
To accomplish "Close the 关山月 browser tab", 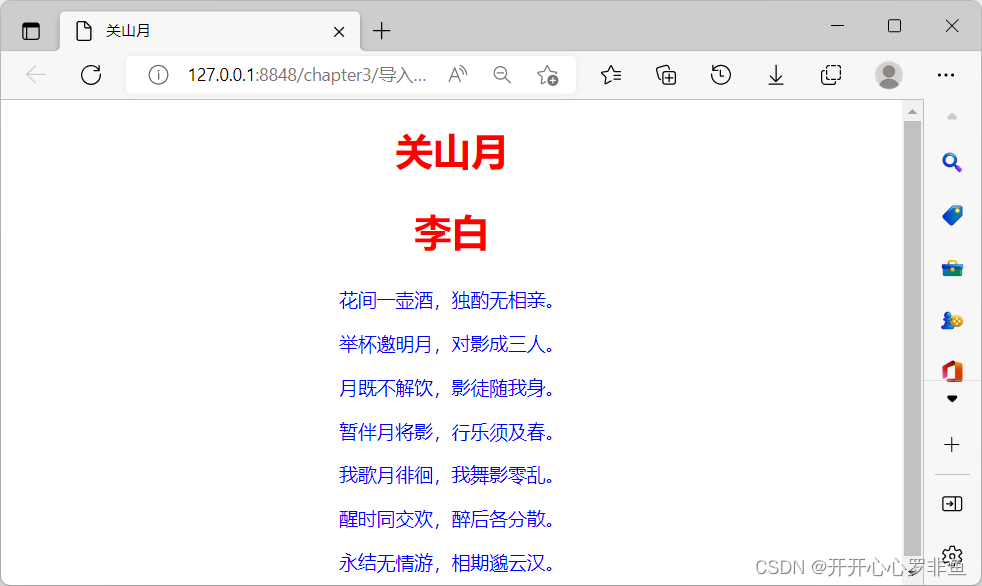I will (x=339, y=31).
